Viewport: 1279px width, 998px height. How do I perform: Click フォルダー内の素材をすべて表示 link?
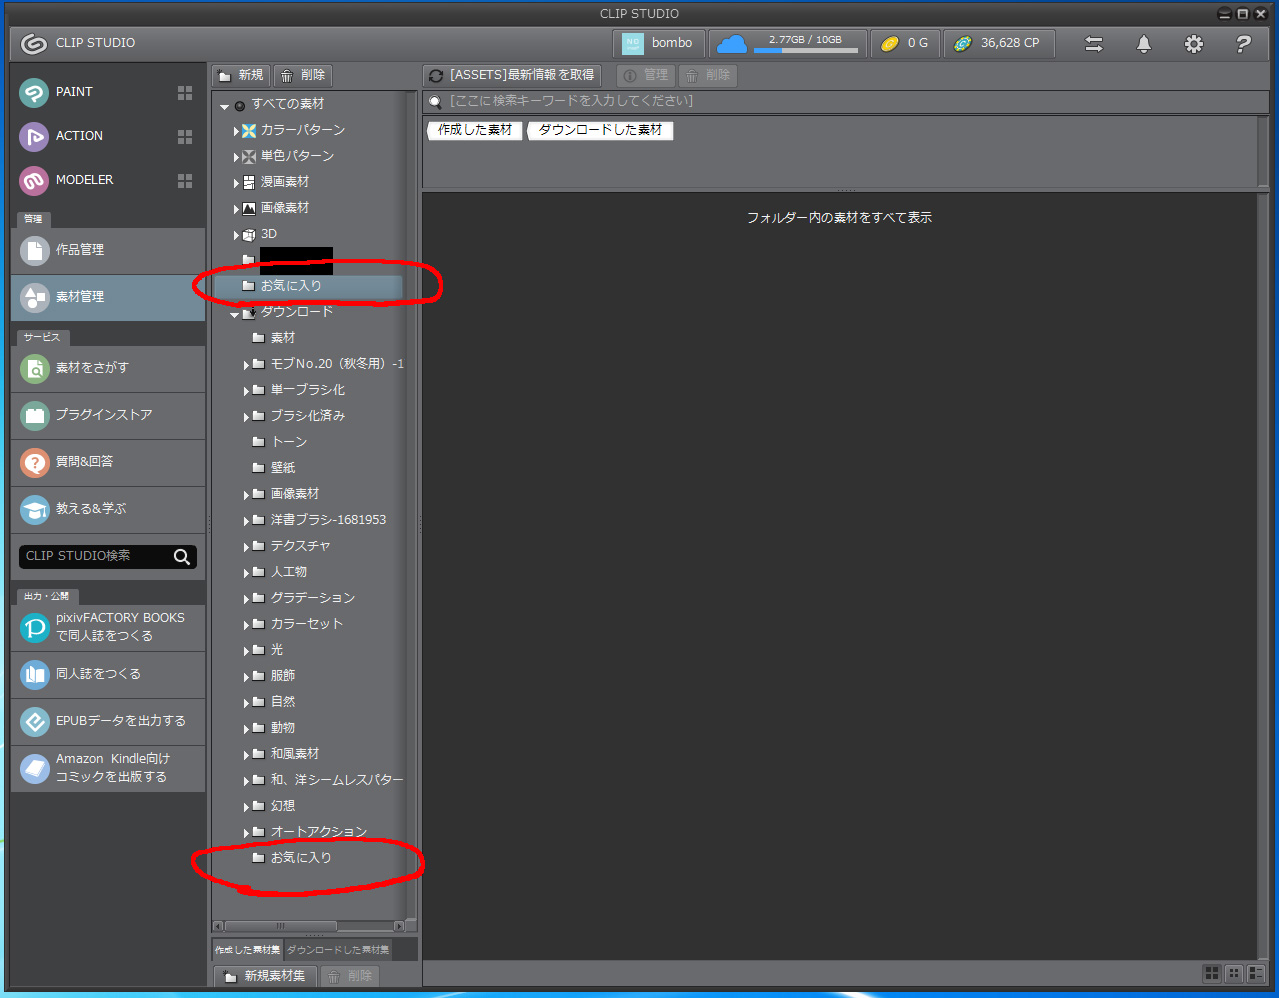(x=839, y=218)
